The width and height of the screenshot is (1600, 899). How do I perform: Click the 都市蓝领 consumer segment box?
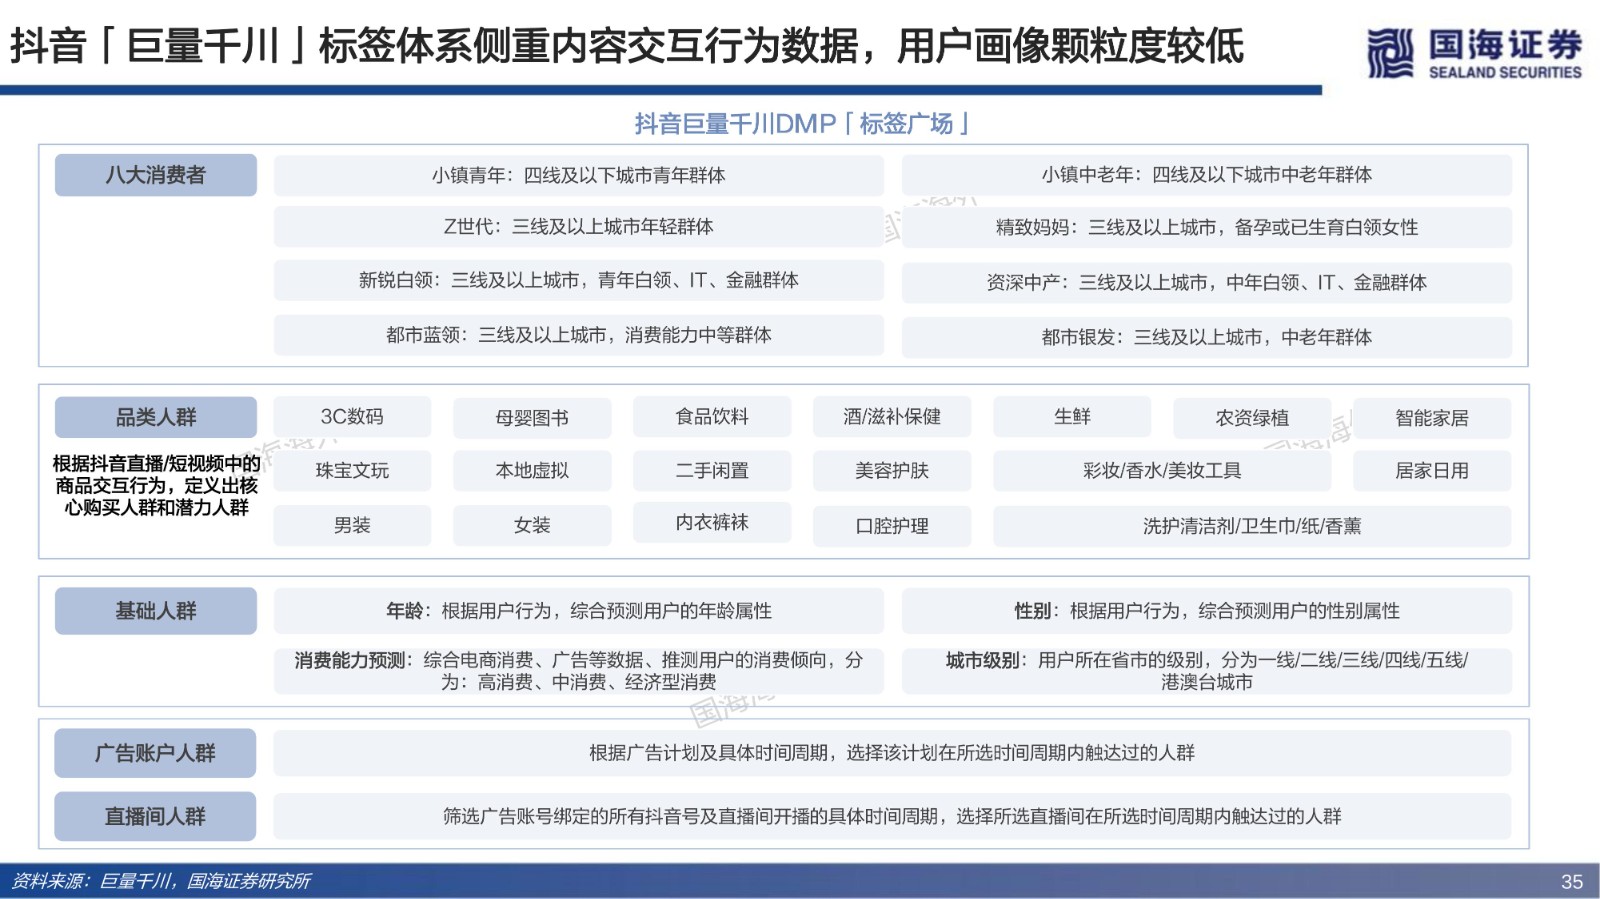(x=579, y=335)
